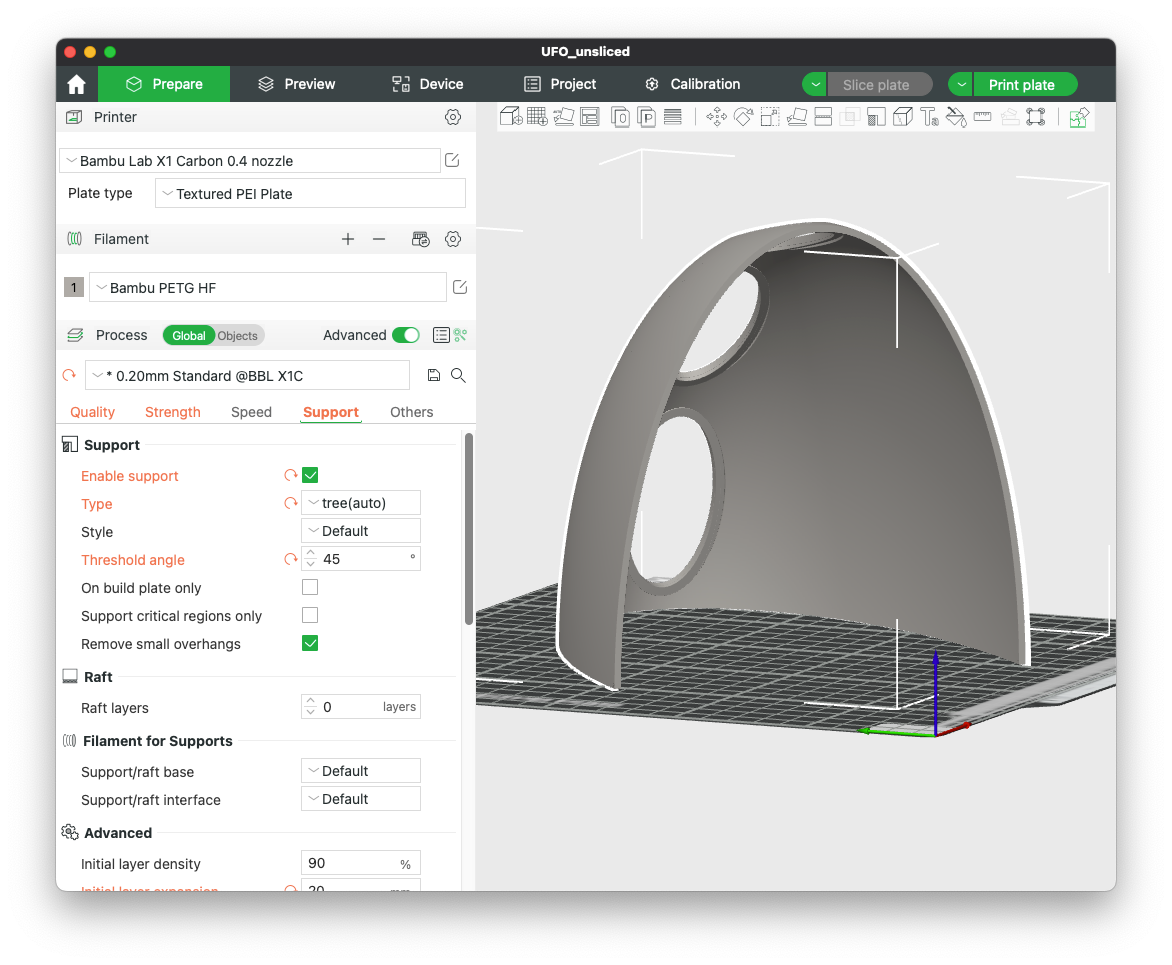The width and height of the screenshot is (1172, 965).
Task: Open the Quality settings tab
Action: [x=93, y=412]
